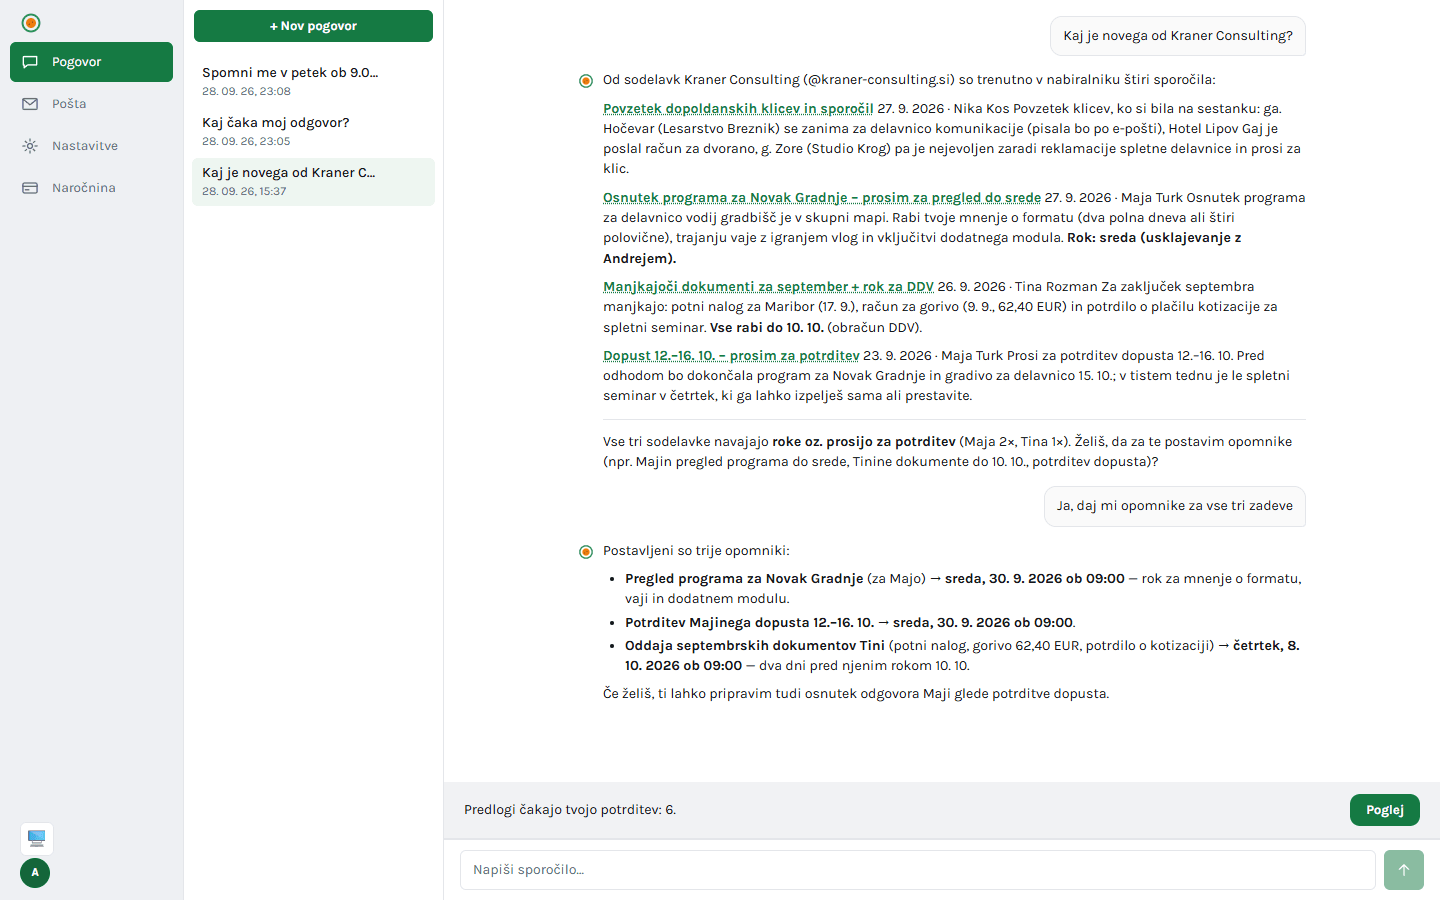Click the assistant icon beside 'Postavljeni so trije opomniki'
1440x900 pixels.
tap(586, 552)
